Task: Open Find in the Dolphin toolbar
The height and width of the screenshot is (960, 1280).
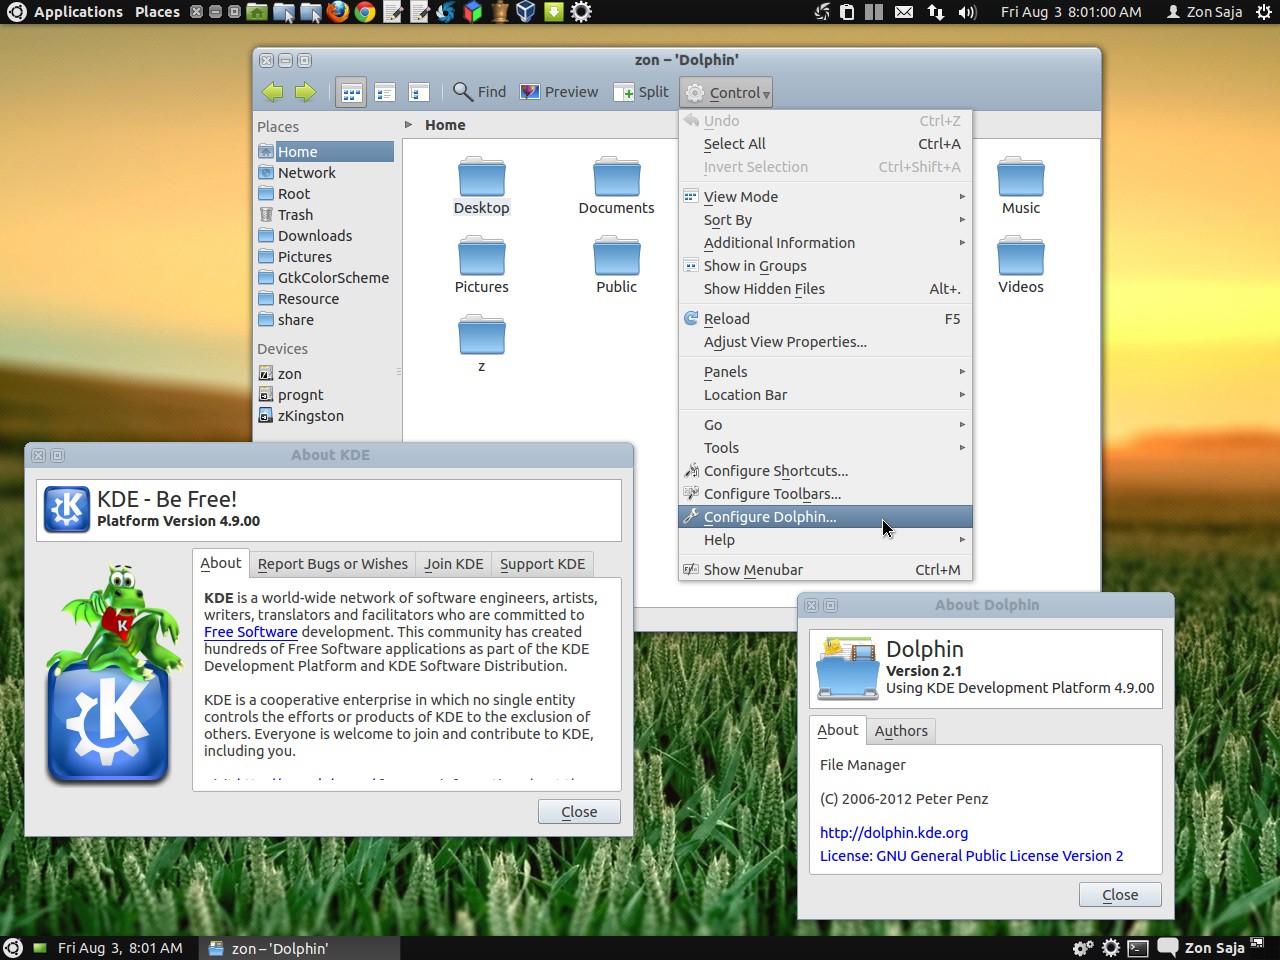Action: click(x=478, y=92)
